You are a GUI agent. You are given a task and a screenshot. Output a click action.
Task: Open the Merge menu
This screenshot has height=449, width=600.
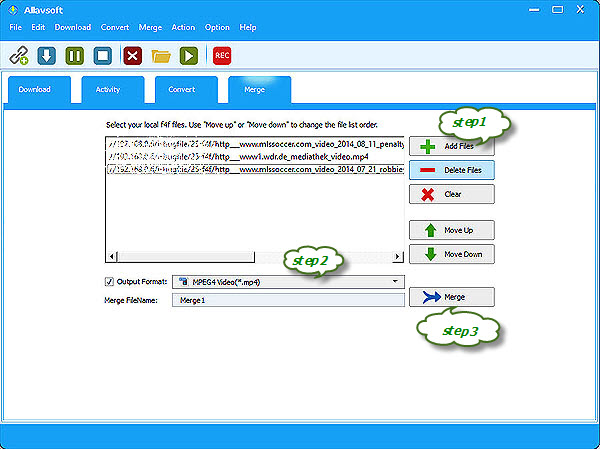pos(150,27)
